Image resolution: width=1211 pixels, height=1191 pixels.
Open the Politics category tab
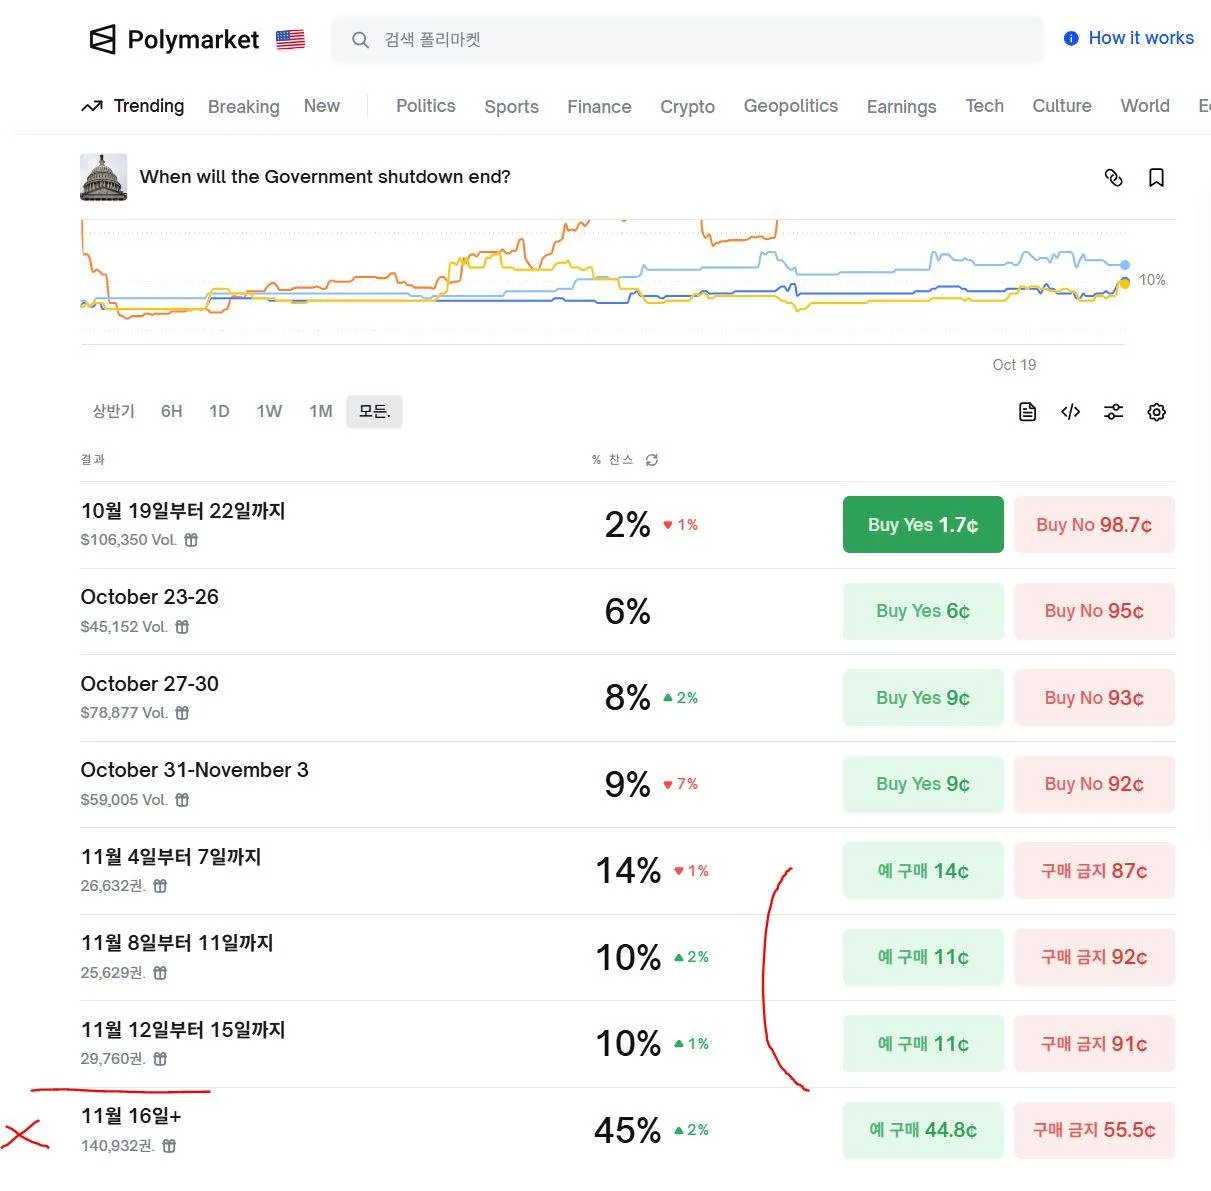[x=425, y=106]
